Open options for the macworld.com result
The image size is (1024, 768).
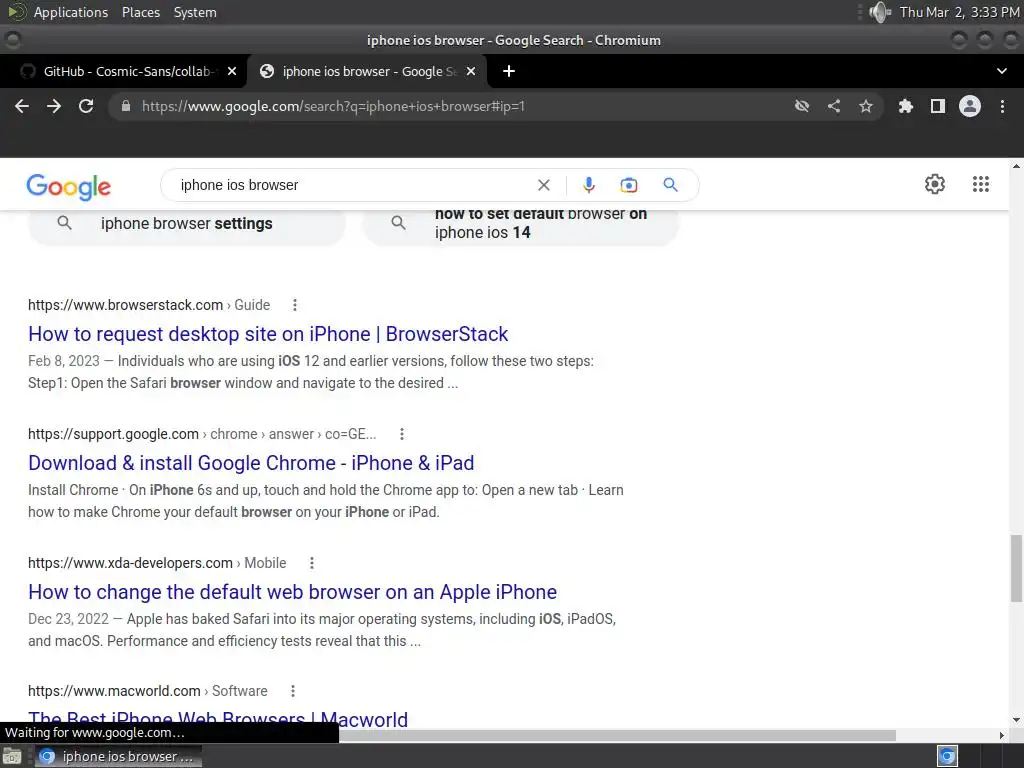(293, 691)
